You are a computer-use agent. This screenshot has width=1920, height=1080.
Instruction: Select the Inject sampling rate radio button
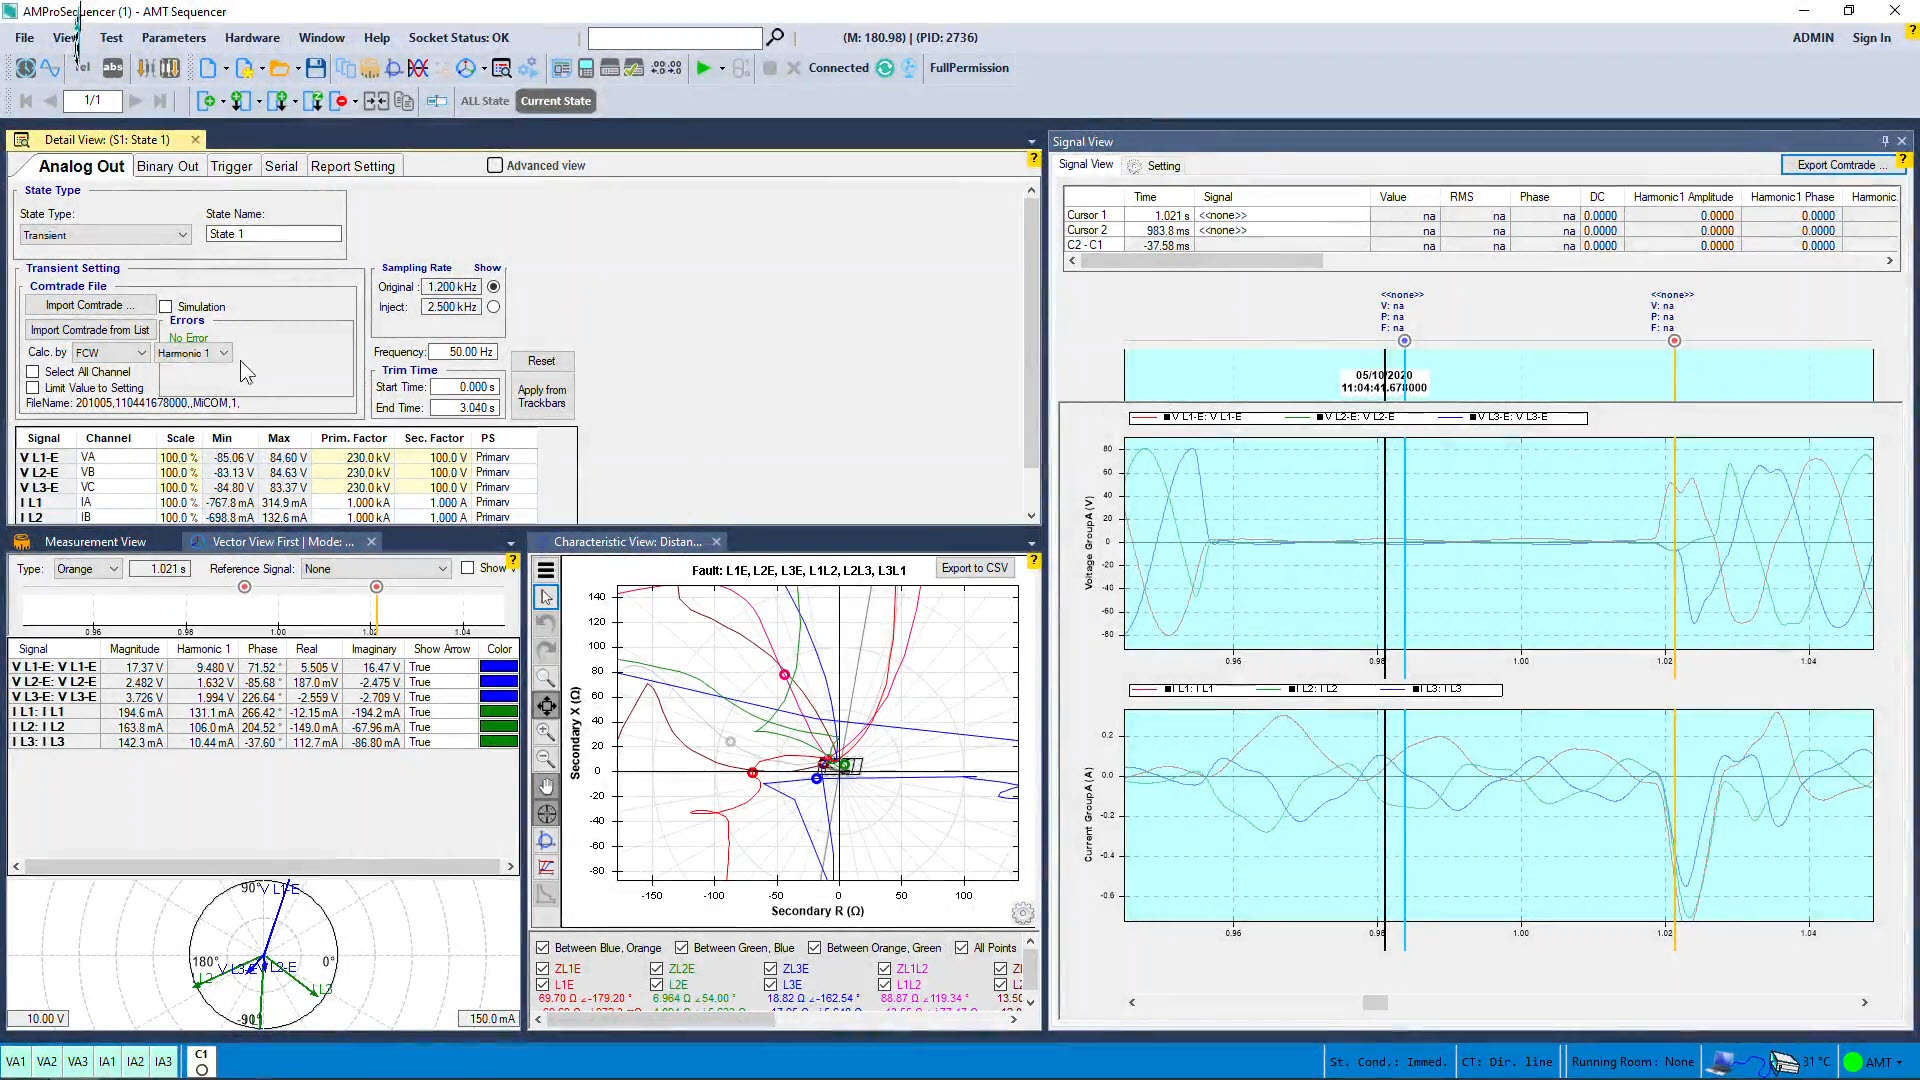coord(493,307)
